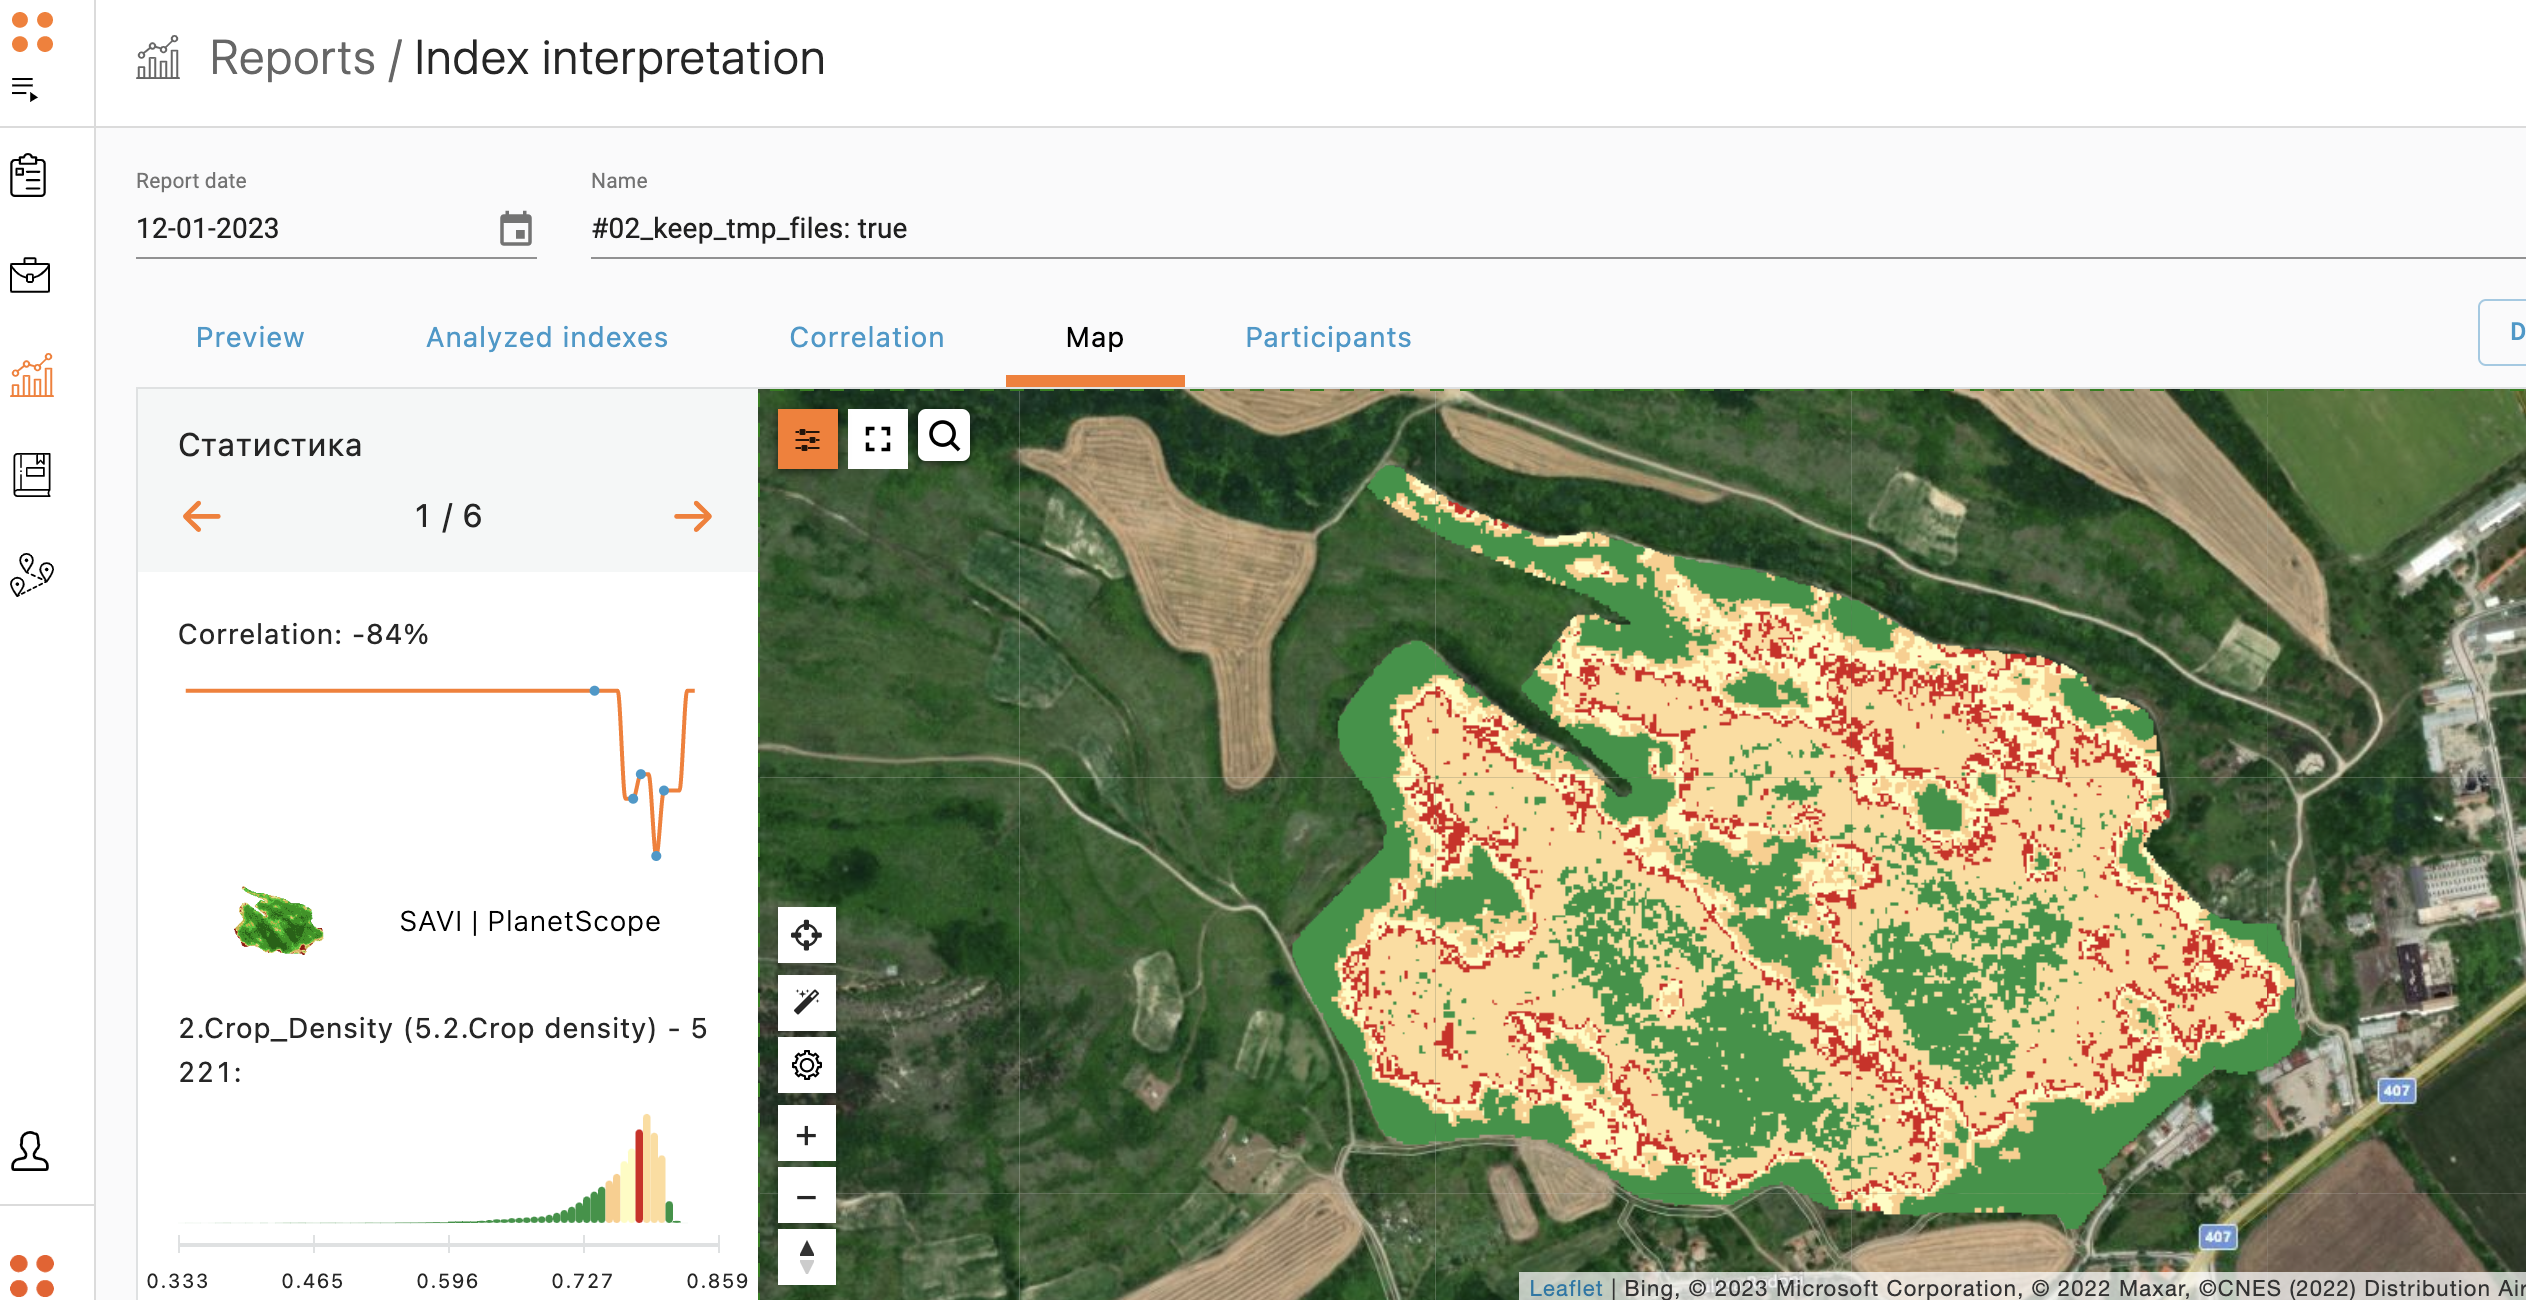Open the map search tool
Viewport: 2526px width, 1300px height.
pos(944,436)
